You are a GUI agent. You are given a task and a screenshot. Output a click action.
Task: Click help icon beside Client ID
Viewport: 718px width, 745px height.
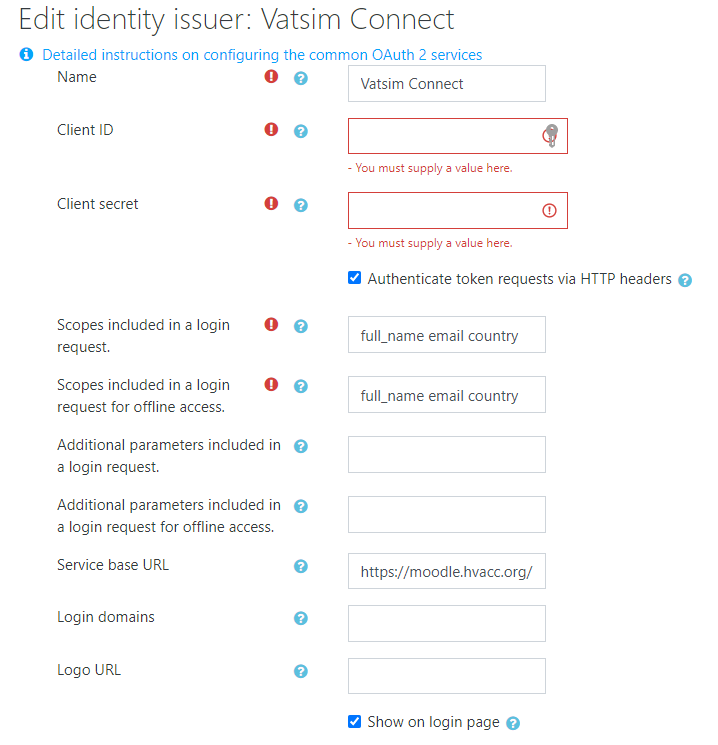click(x=300, y=131)
